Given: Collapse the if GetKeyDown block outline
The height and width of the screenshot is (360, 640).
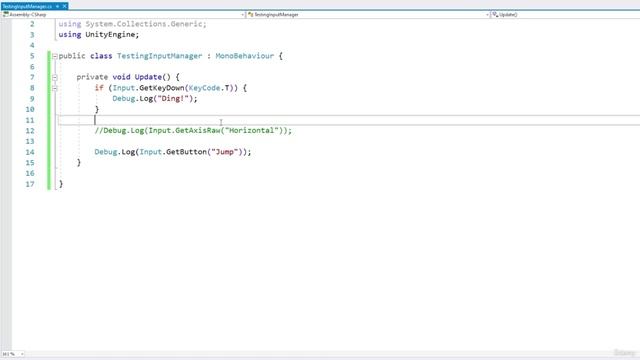Looking at the screenshot, I should click(55, 88).
